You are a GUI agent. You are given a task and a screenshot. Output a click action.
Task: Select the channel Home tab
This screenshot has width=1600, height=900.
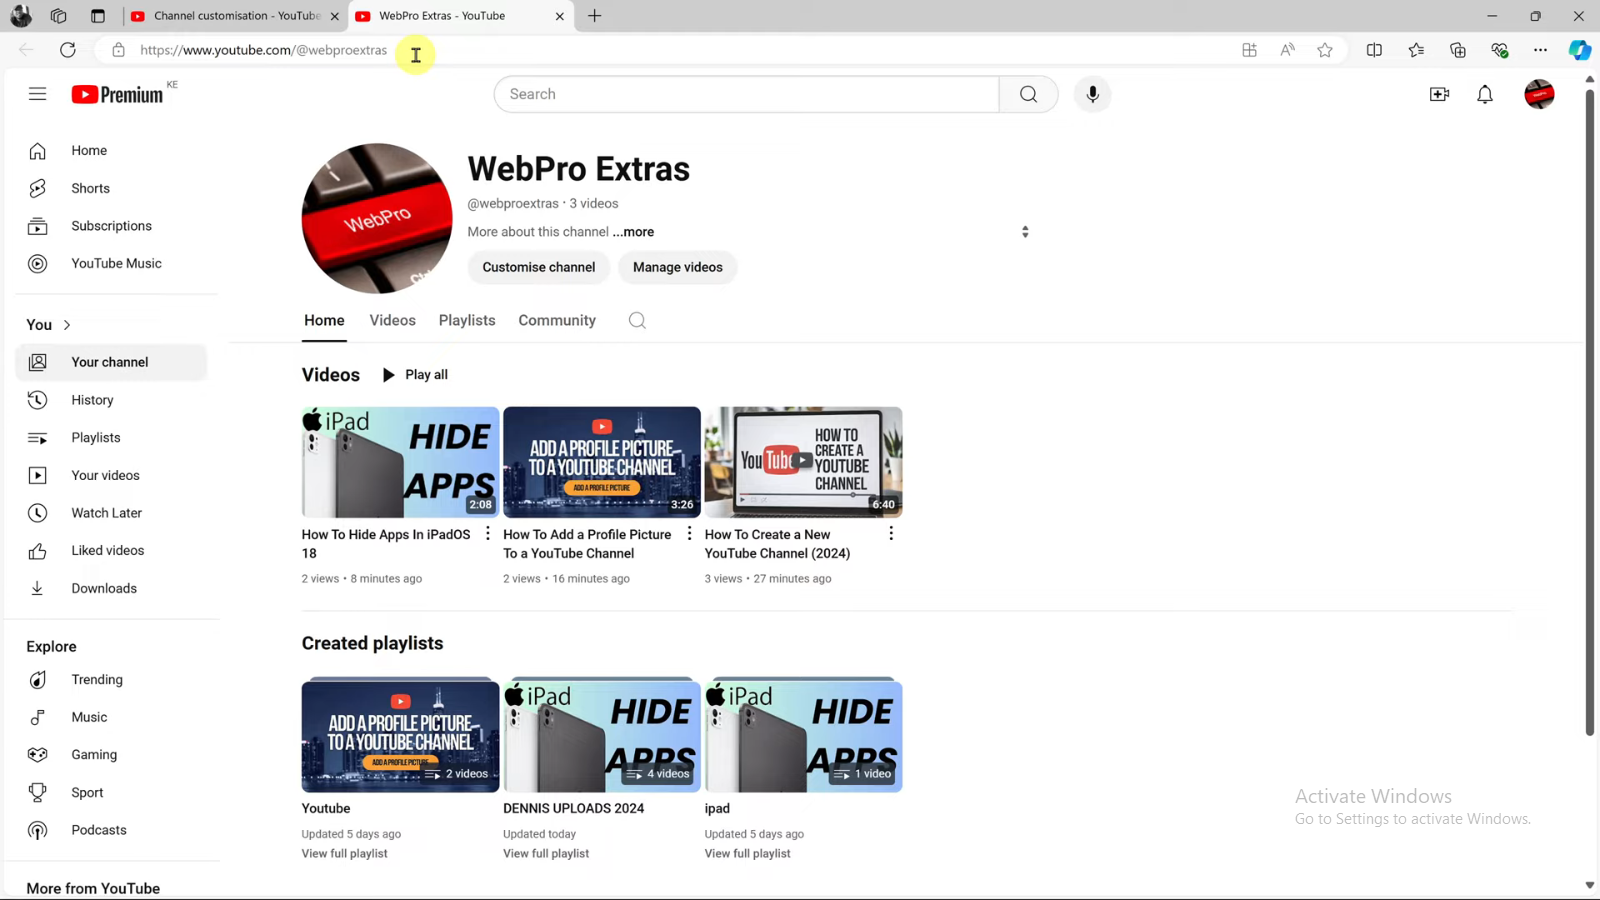click(x=324, y=321)
